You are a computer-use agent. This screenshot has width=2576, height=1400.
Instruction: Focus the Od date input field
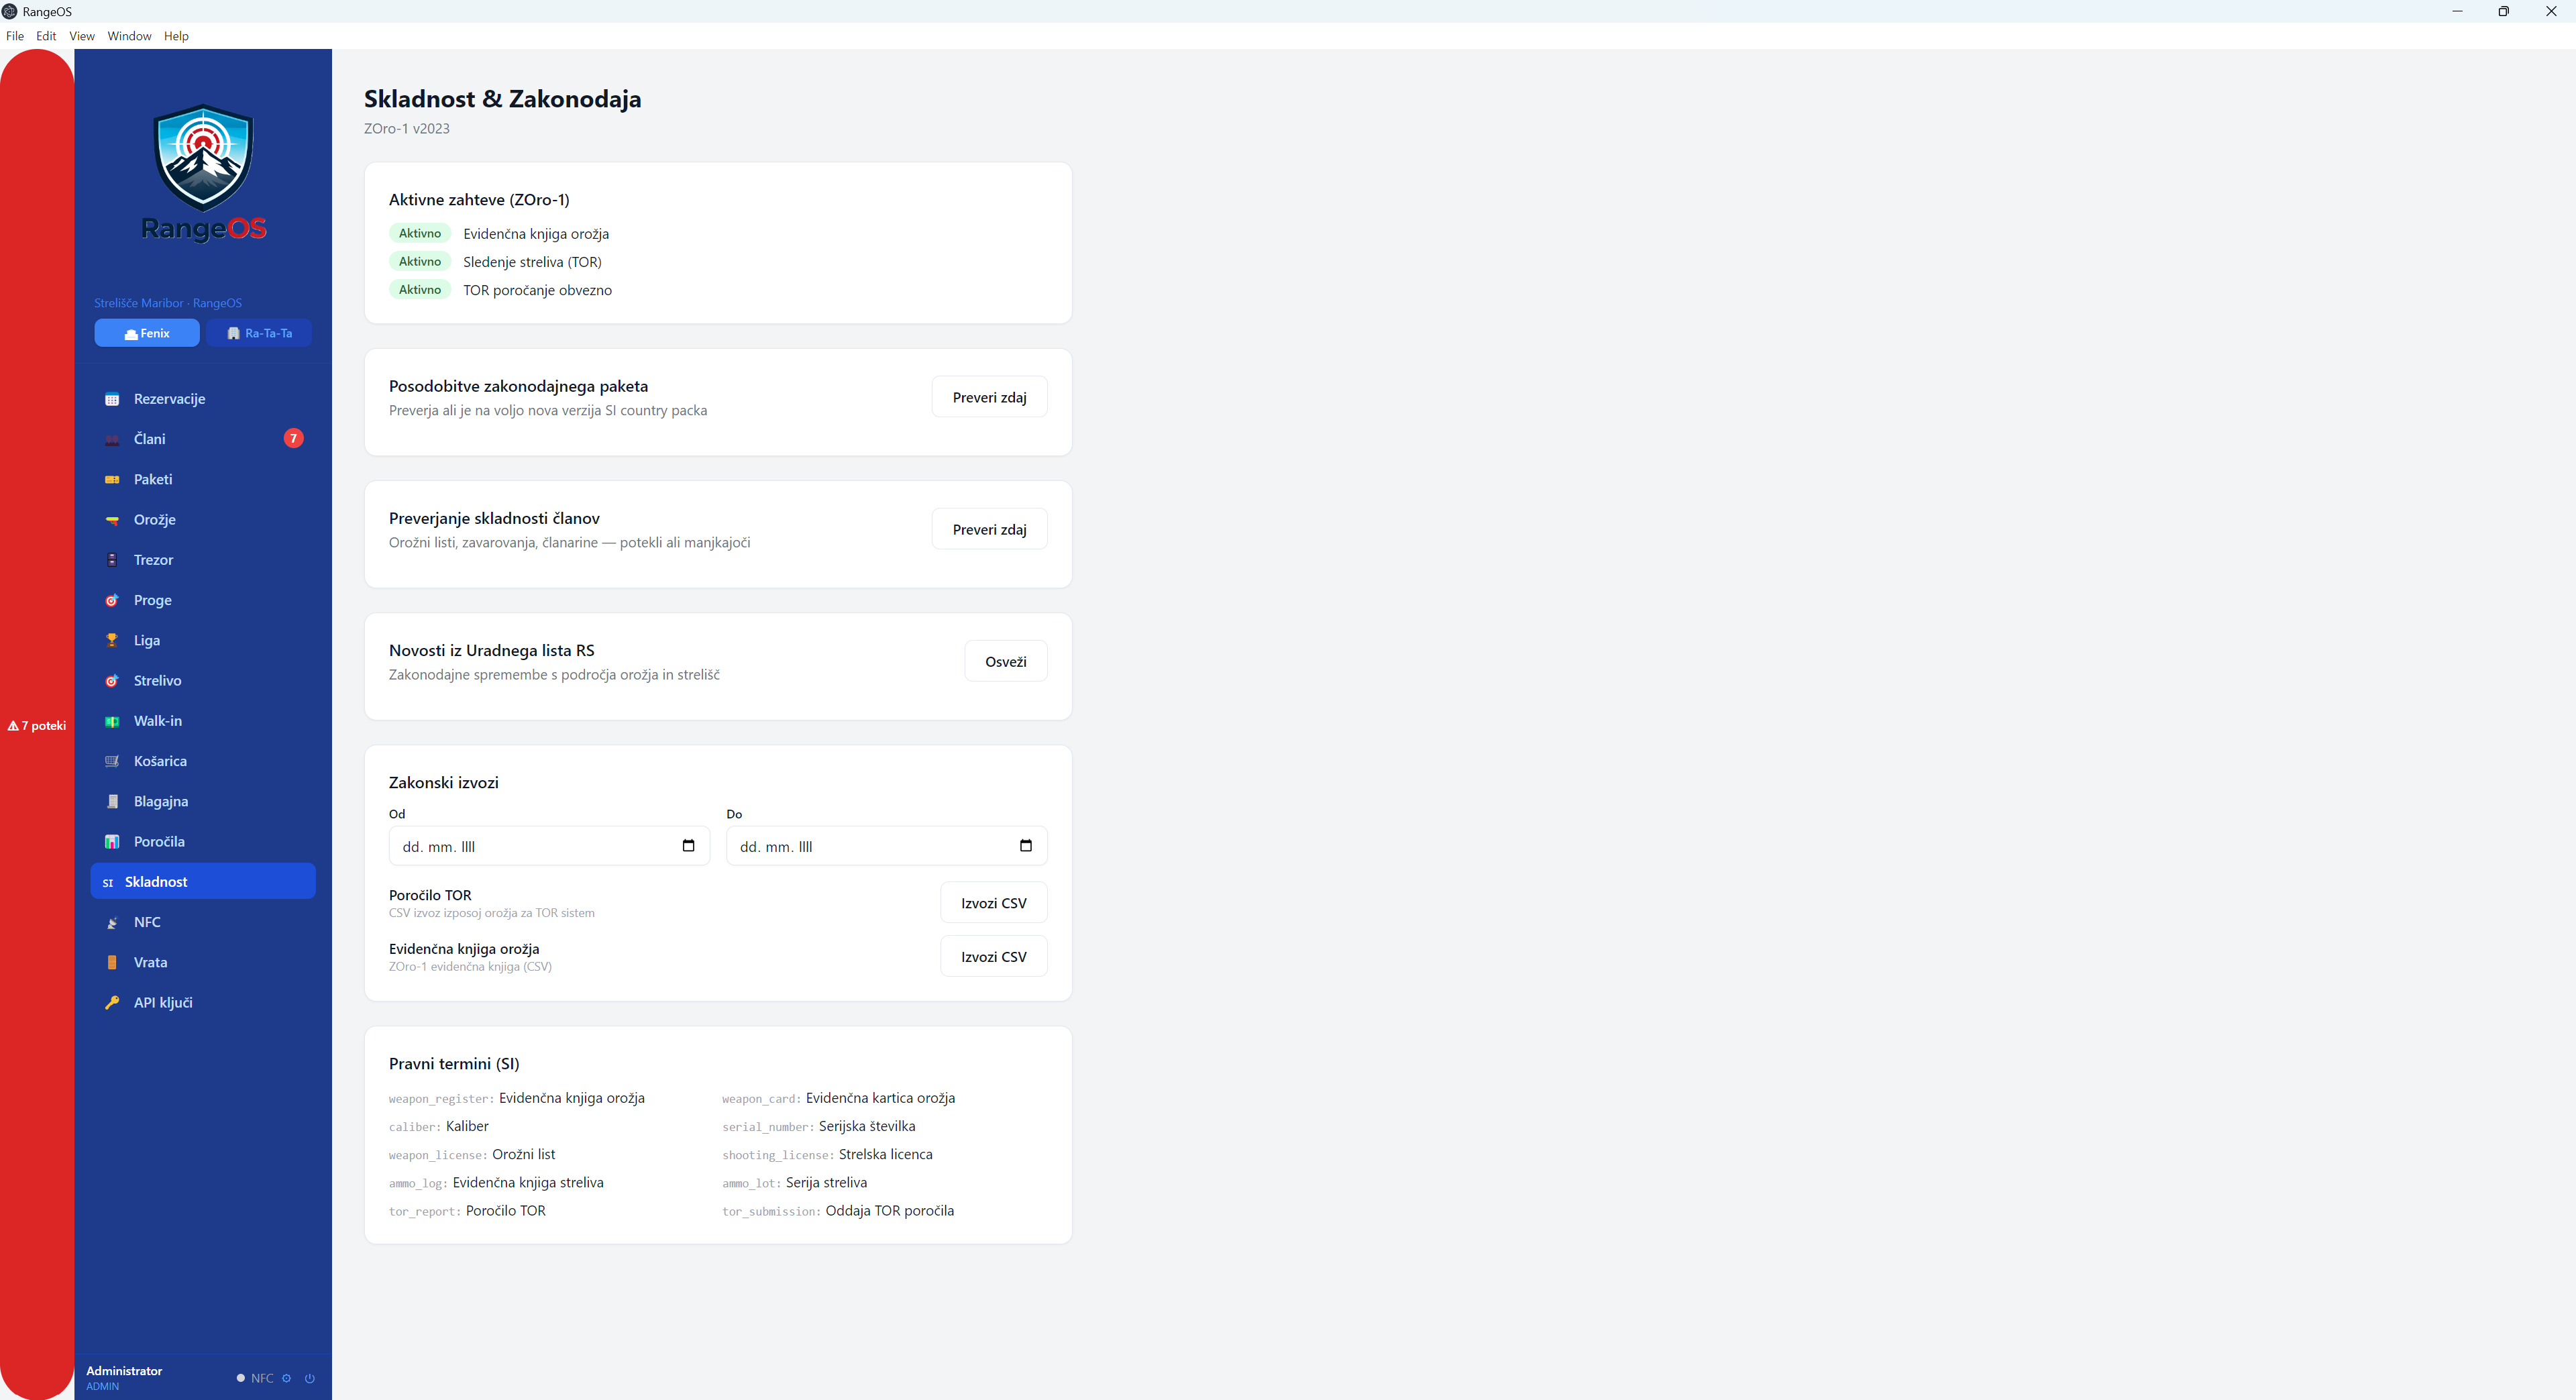pyautogui.click(x=549, y=846)
